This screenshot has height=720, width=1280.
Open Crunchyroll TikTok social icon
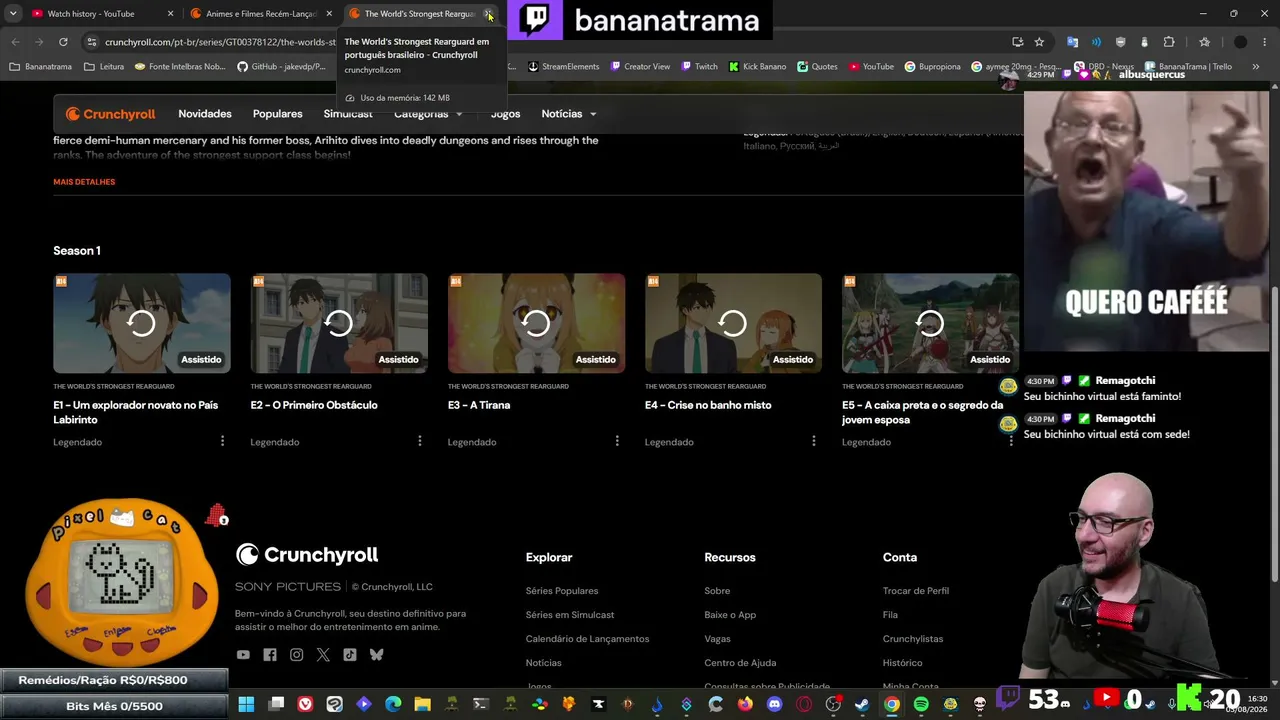click(349, 655)
